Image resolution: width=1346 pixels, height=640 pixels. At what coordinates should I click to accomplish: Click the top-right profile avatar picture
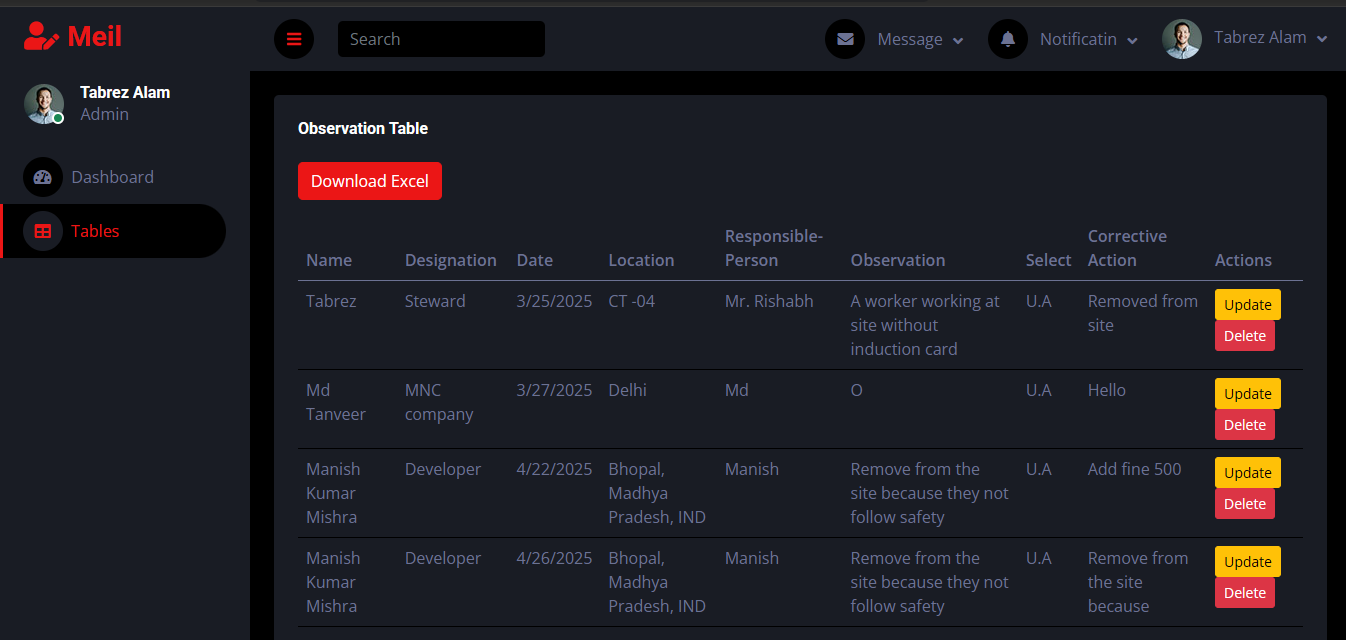click(1182, 38)
